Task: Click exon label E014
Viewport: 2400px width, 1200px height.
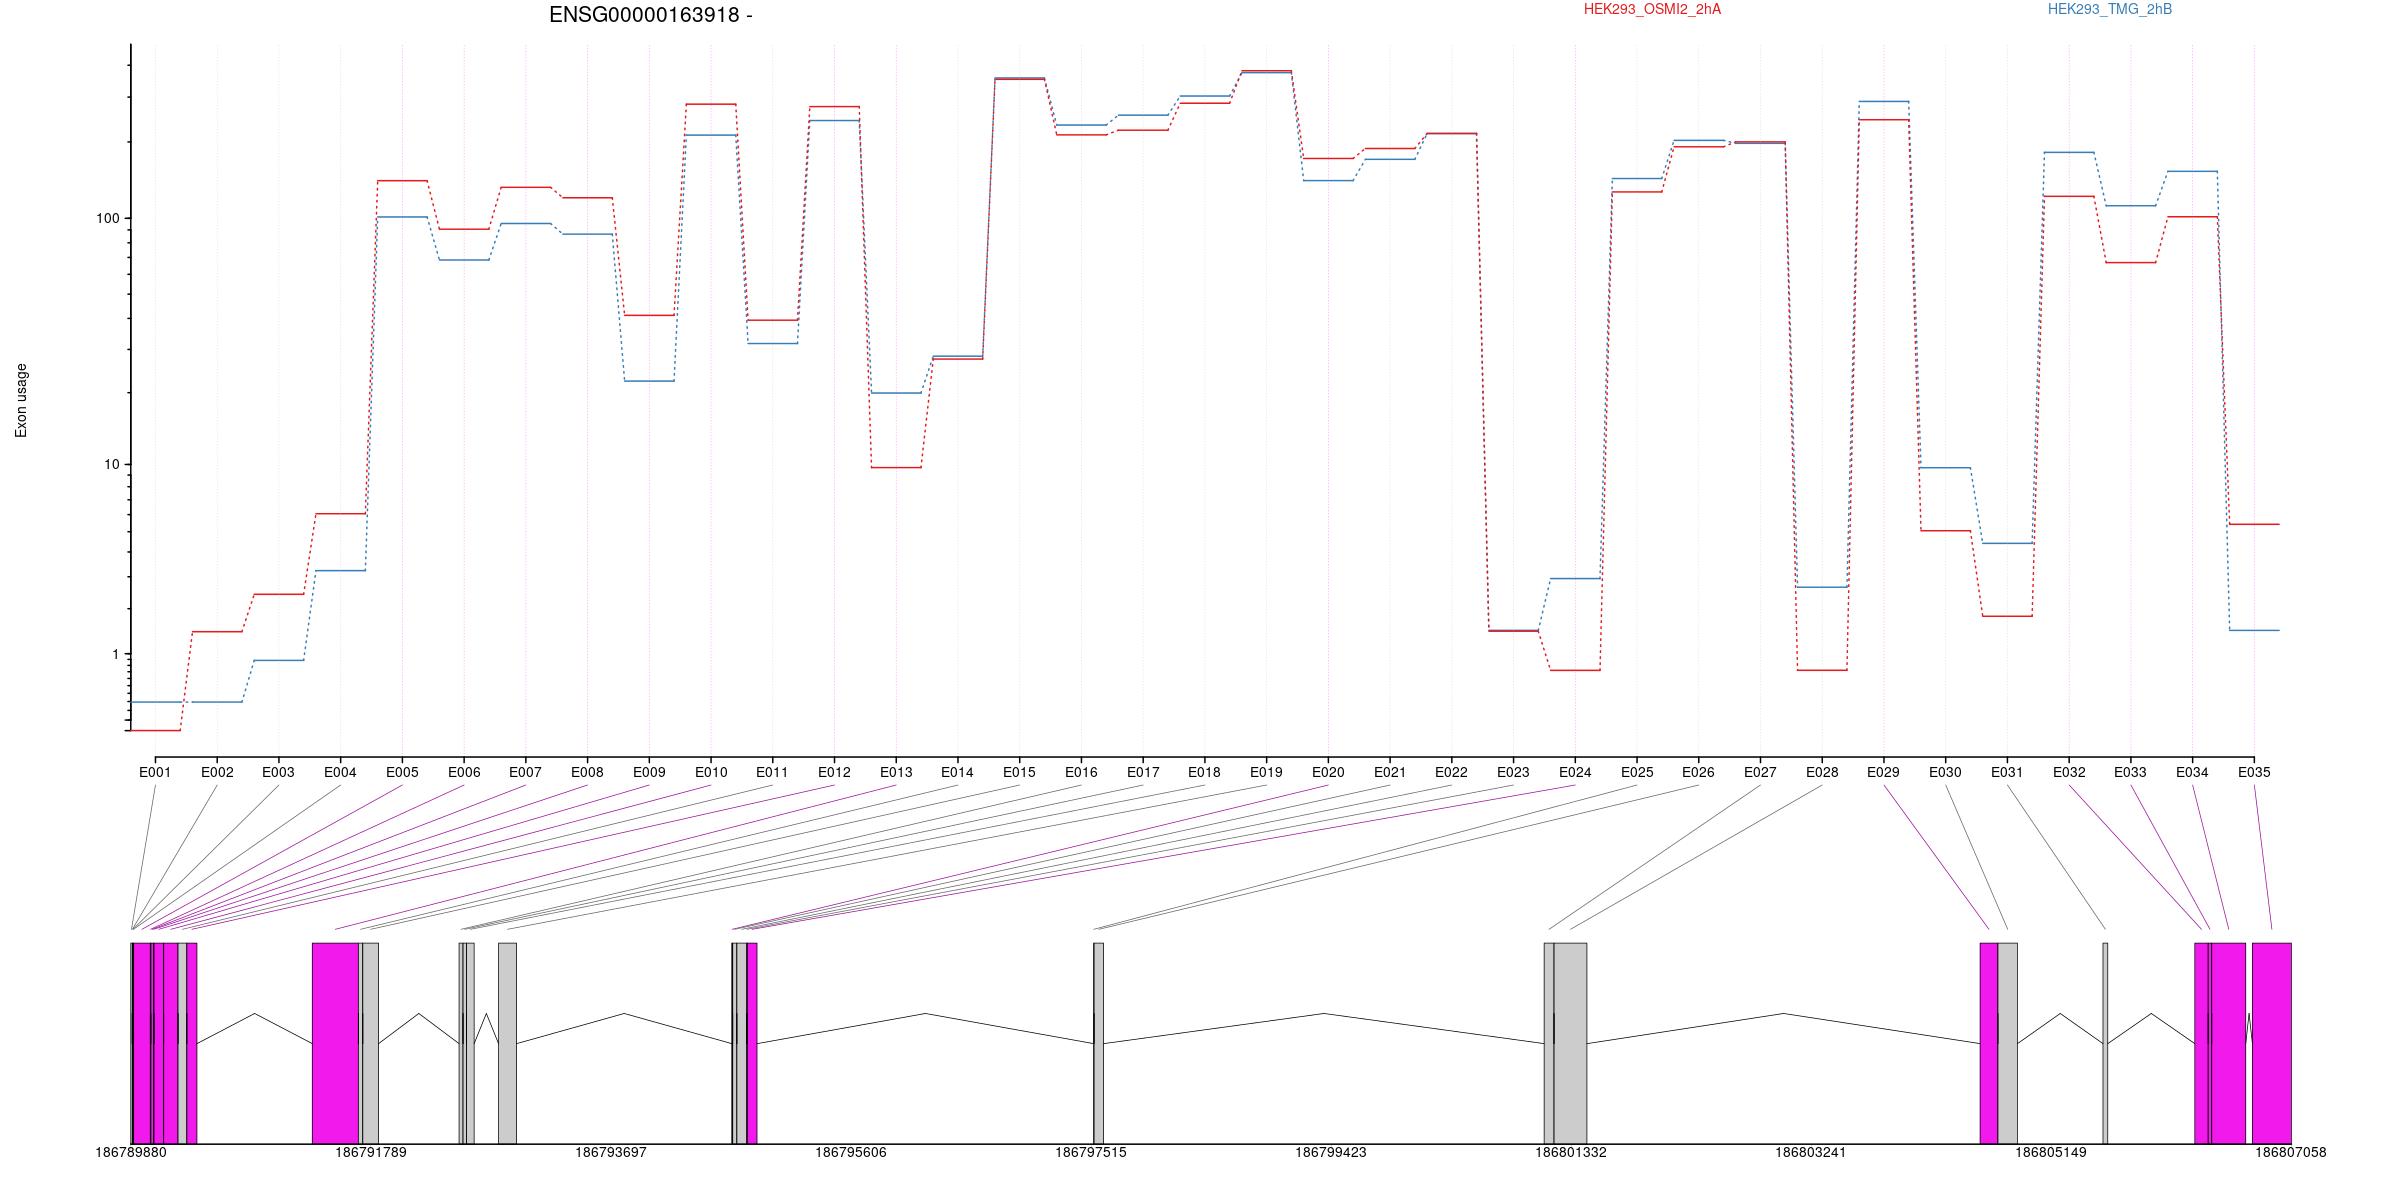Action: tap(957, 772)
